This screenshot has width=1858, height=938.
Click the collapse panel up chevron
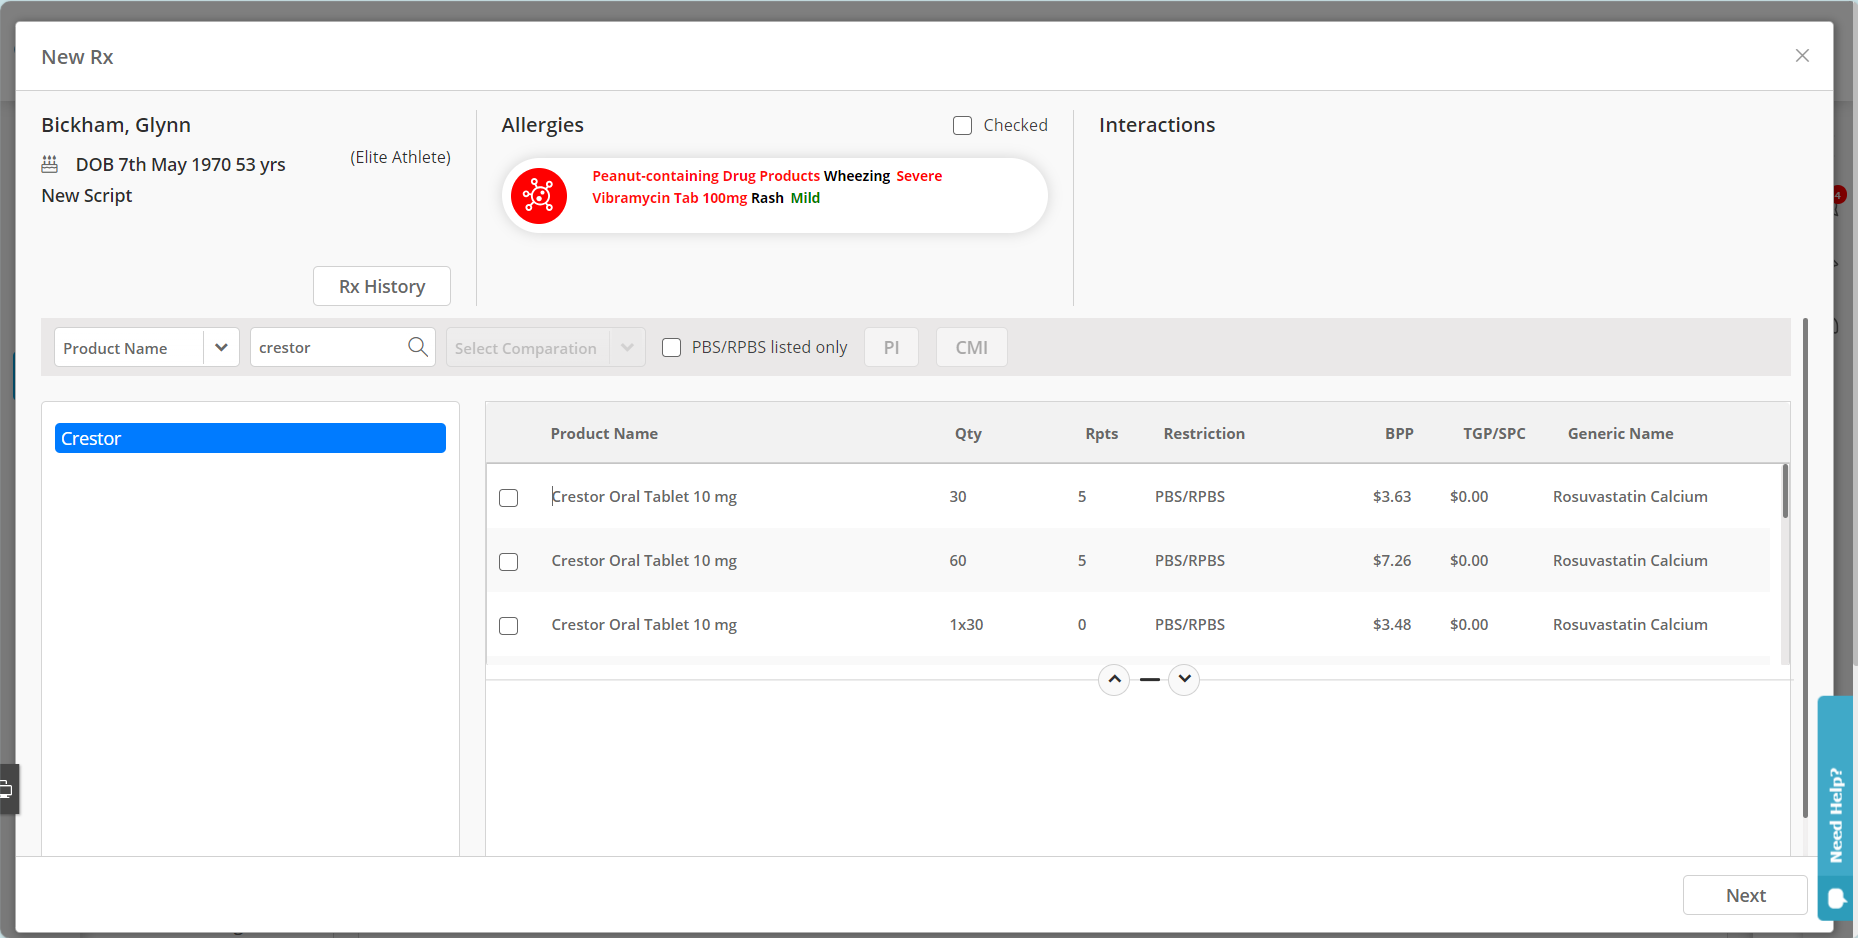1114,679
